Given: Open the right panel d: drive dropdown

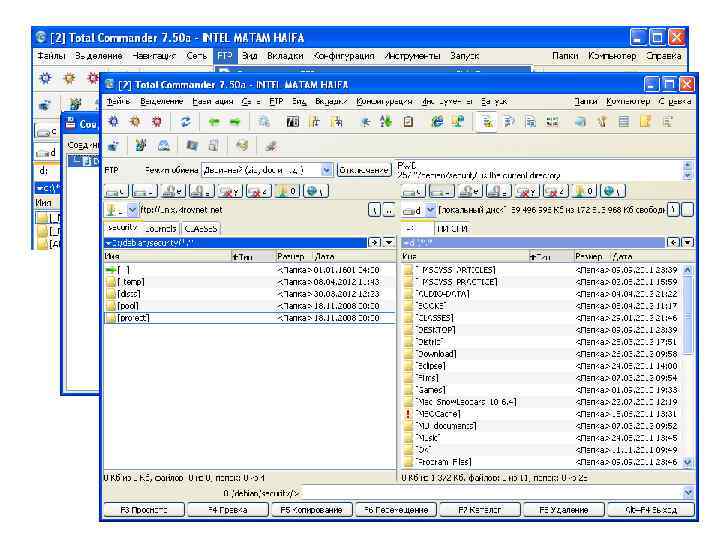Looking at the screenshot, I should click(430, 210).
